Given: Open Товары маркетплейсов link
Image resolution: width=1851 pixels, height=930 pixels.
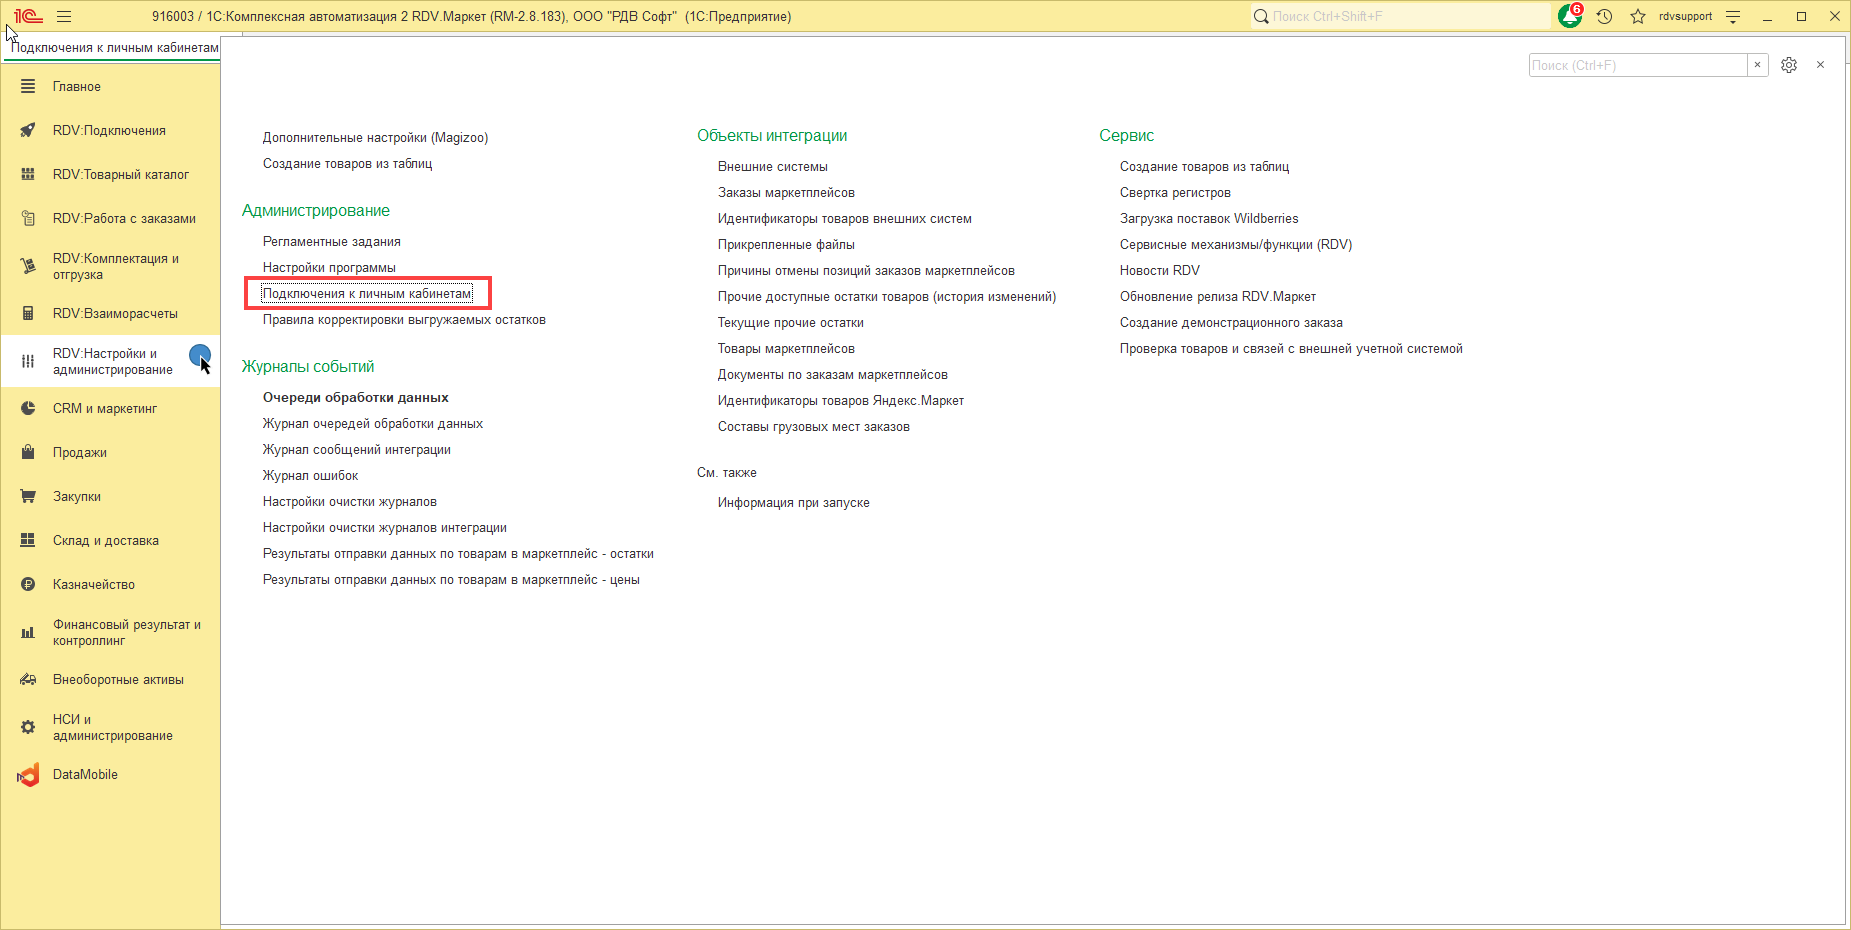Looking at the screenshot, I should pos(786,349).
